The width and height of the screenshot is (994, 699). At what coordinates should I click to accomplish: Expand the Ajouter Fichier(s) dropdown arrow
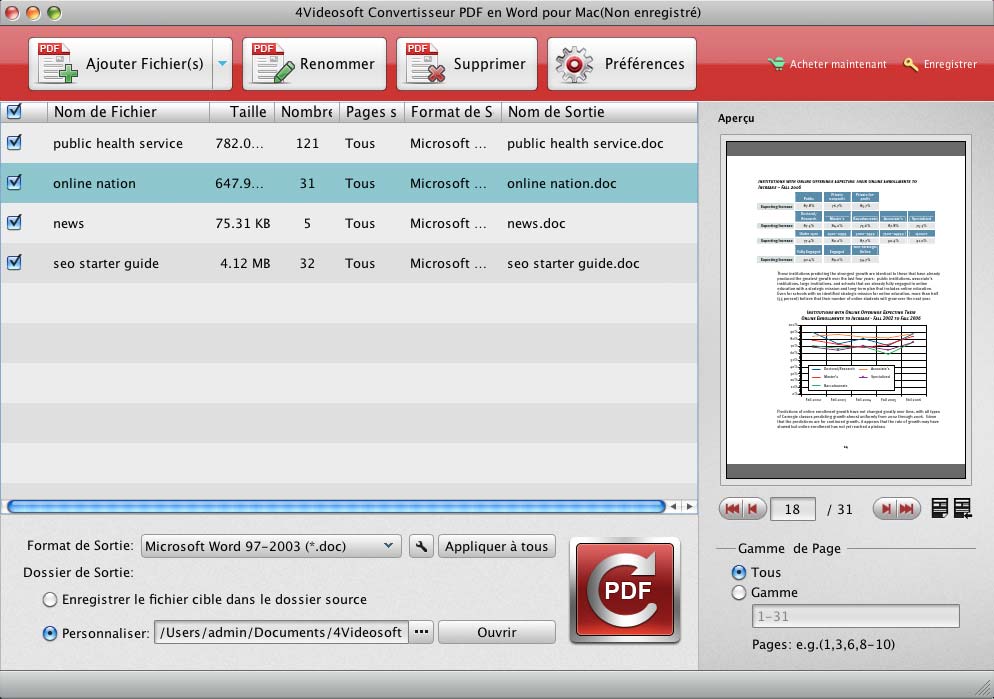222,64
